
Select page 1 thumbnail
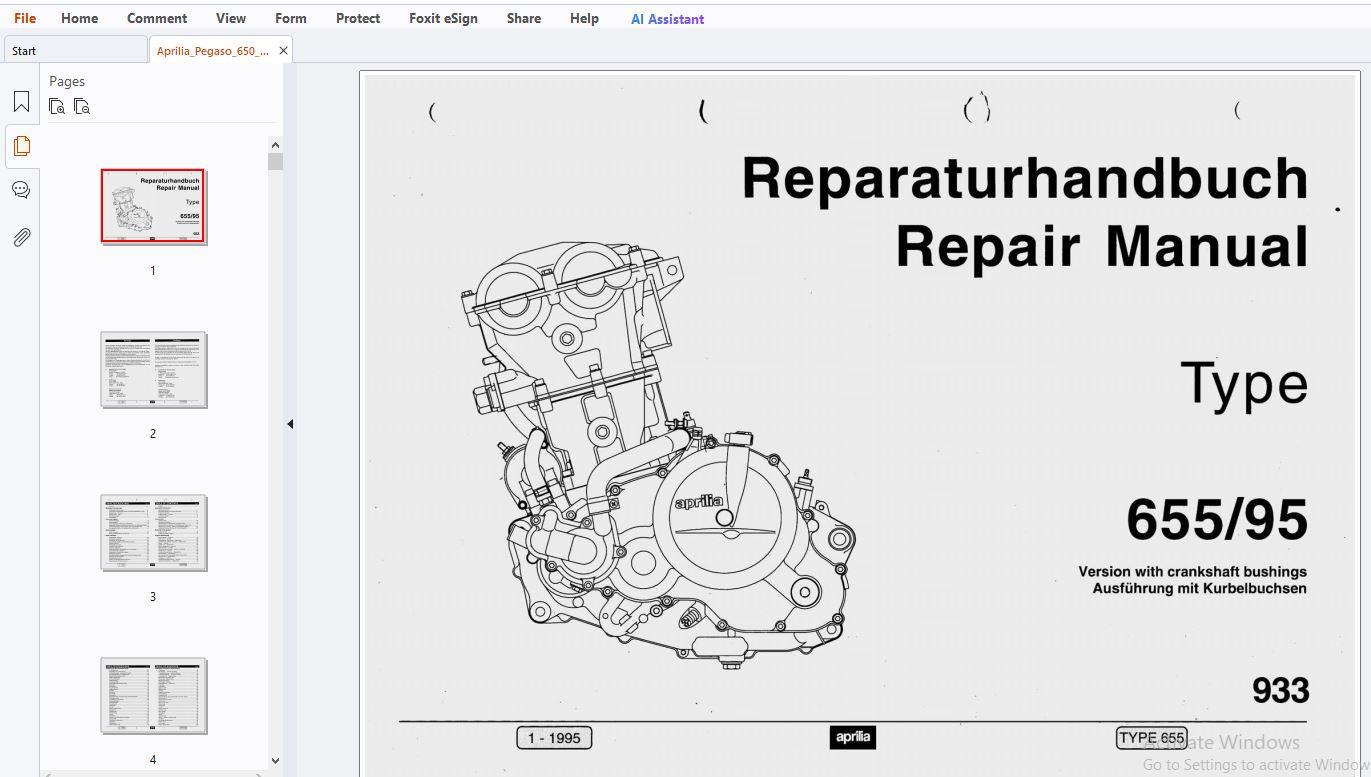tap(153, 206)
